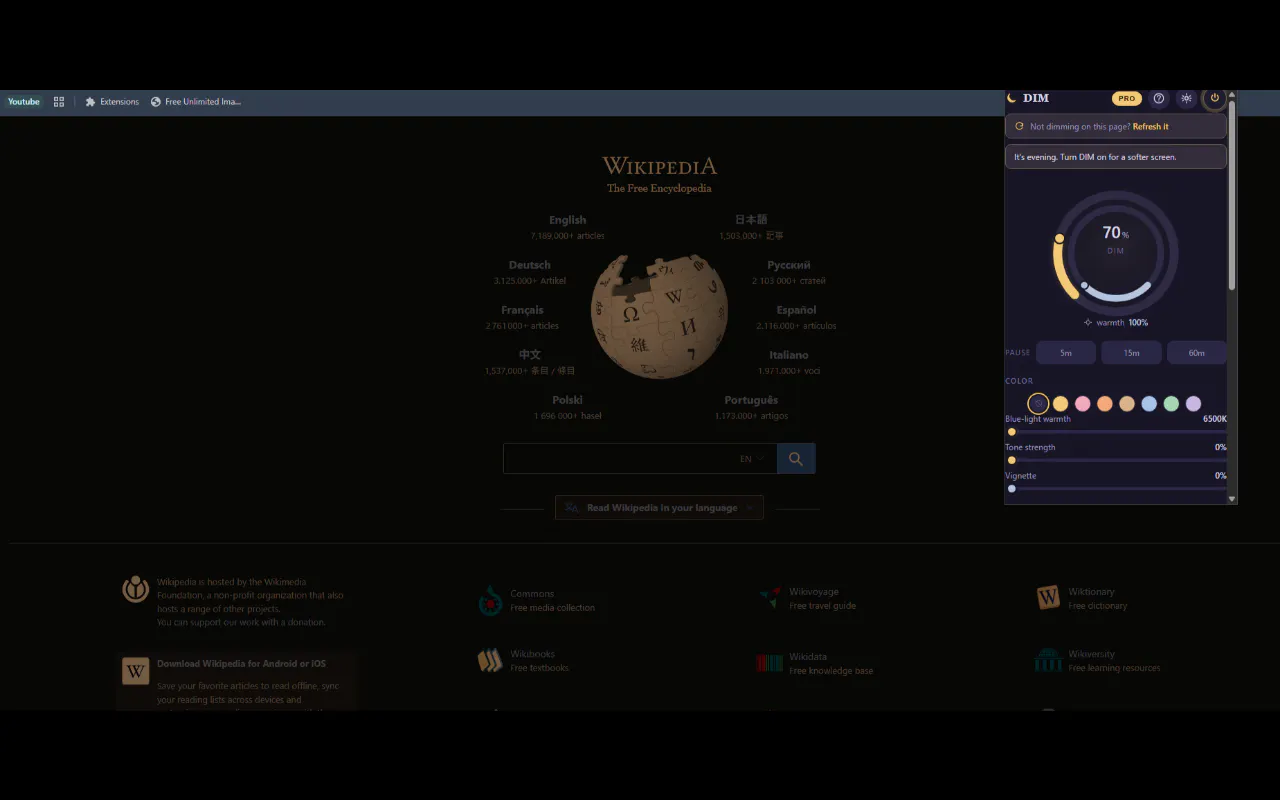Open Italiano Wikipedia link
Image resolution: width=1280 pixels, height=800 pixels.
789,355
